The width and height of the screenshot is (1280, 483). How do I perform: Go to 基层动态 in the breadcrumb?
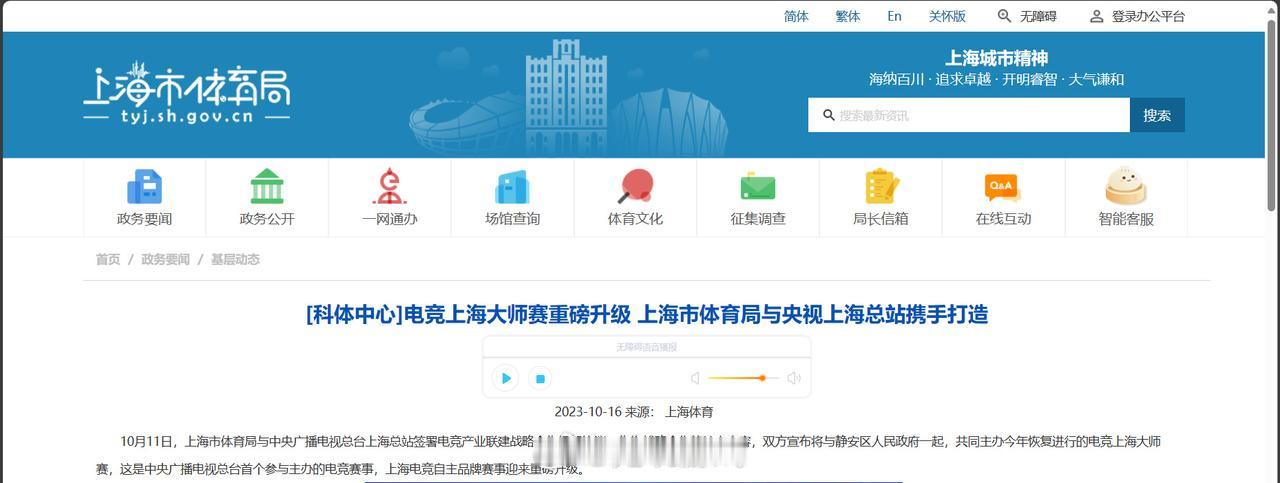coord(235,259)
